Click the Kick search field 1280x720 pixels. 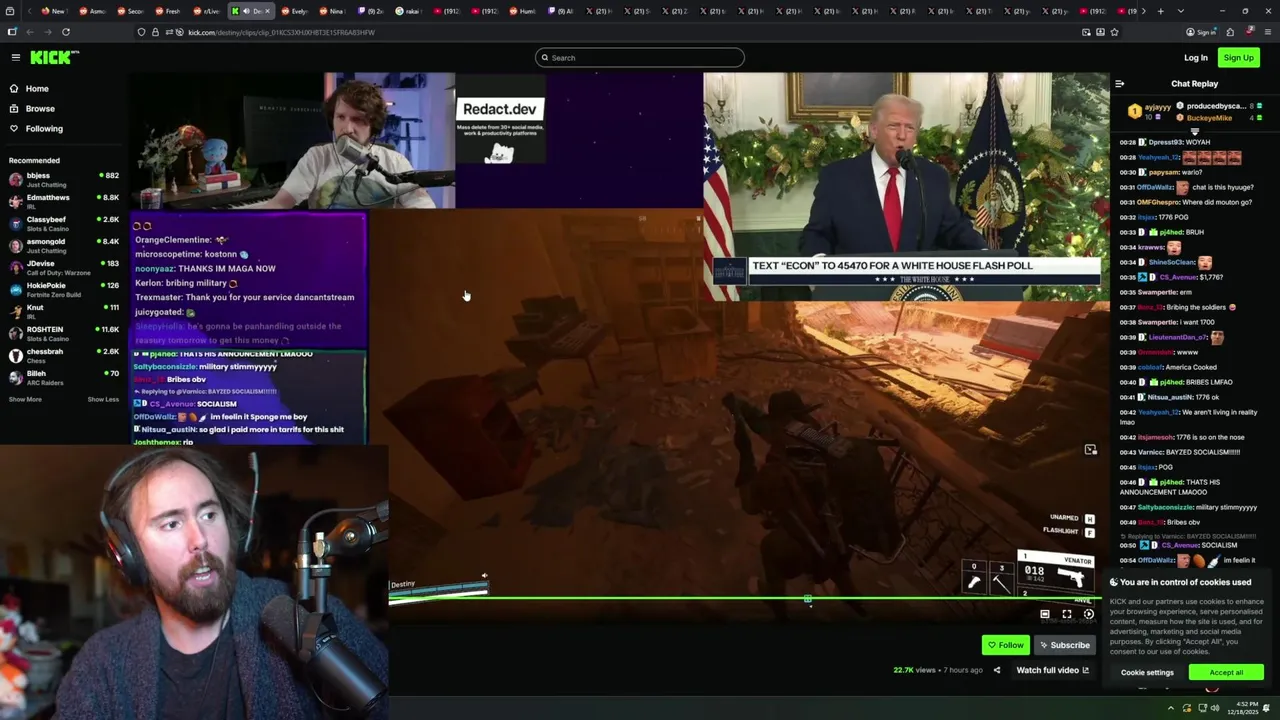[640, 57]
